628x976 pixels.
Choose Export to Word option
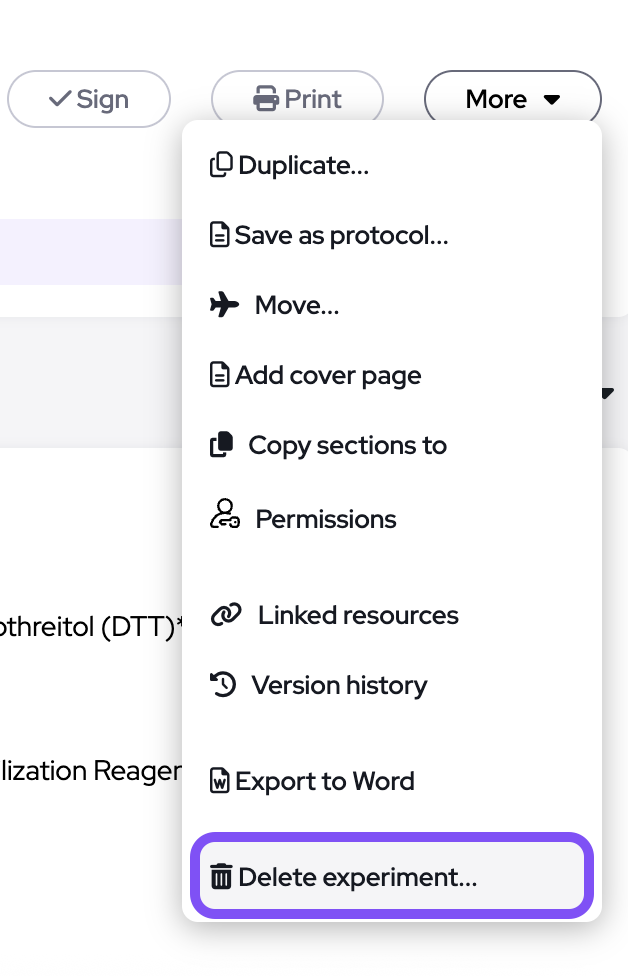[x=324, y=781]
